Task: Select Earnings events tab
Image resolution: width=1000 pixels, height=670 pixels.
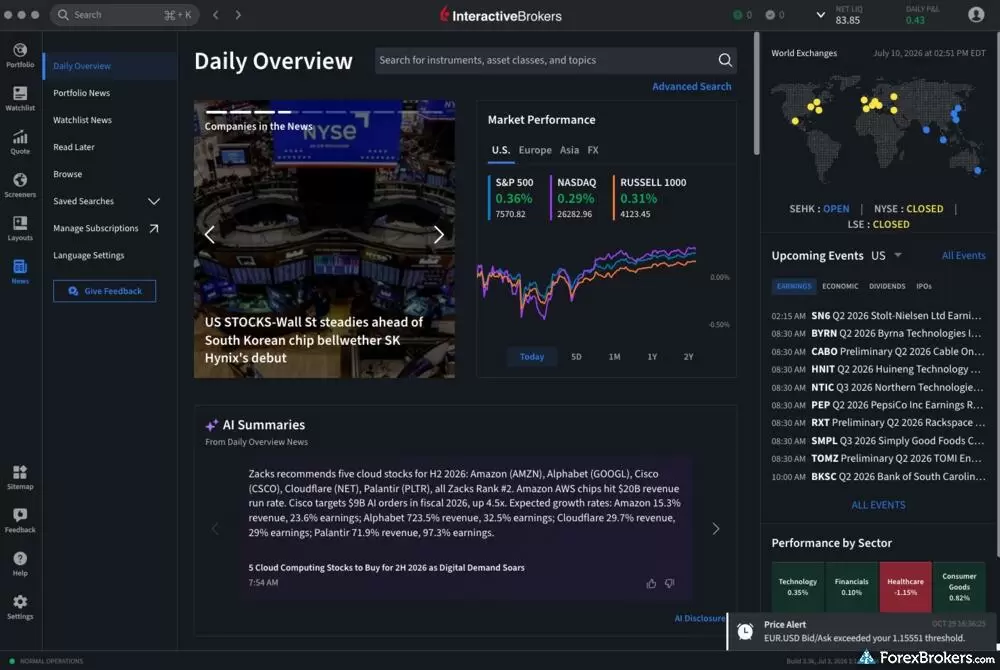Action: coord(794,286)
